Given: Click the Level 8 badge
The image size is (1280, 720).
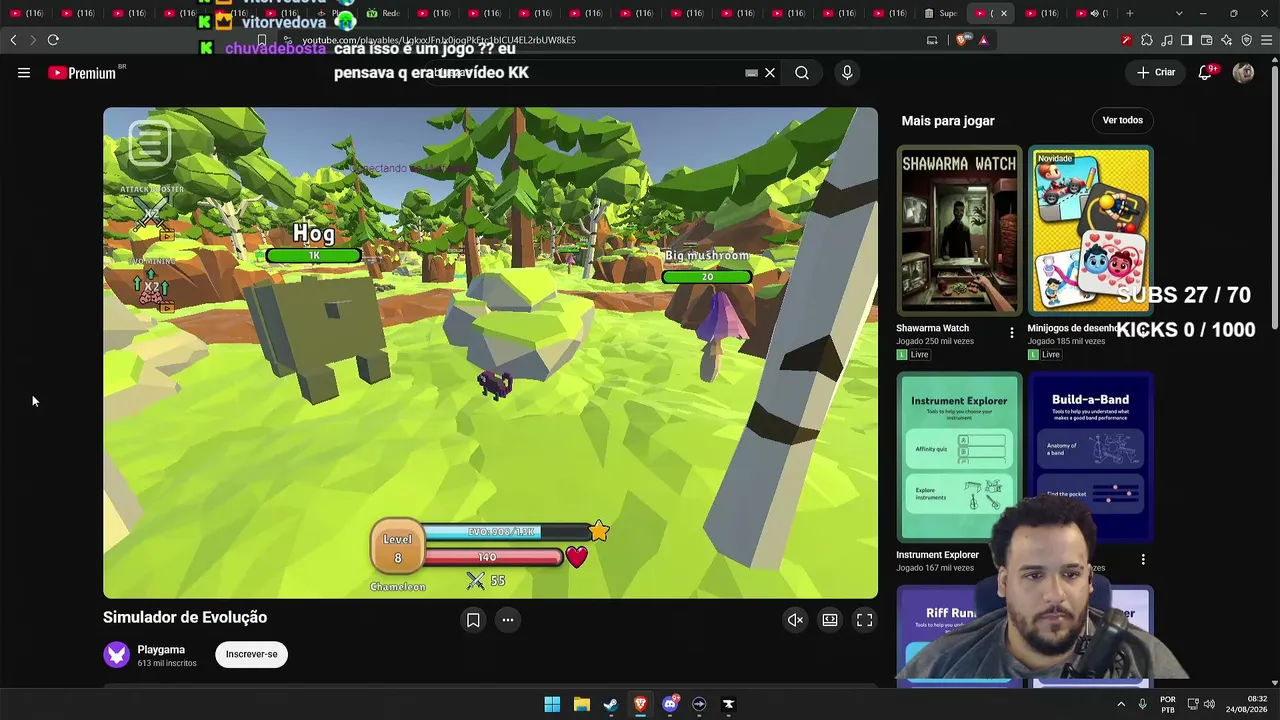Looking at the screenshot, I should [x=397, y=547].
